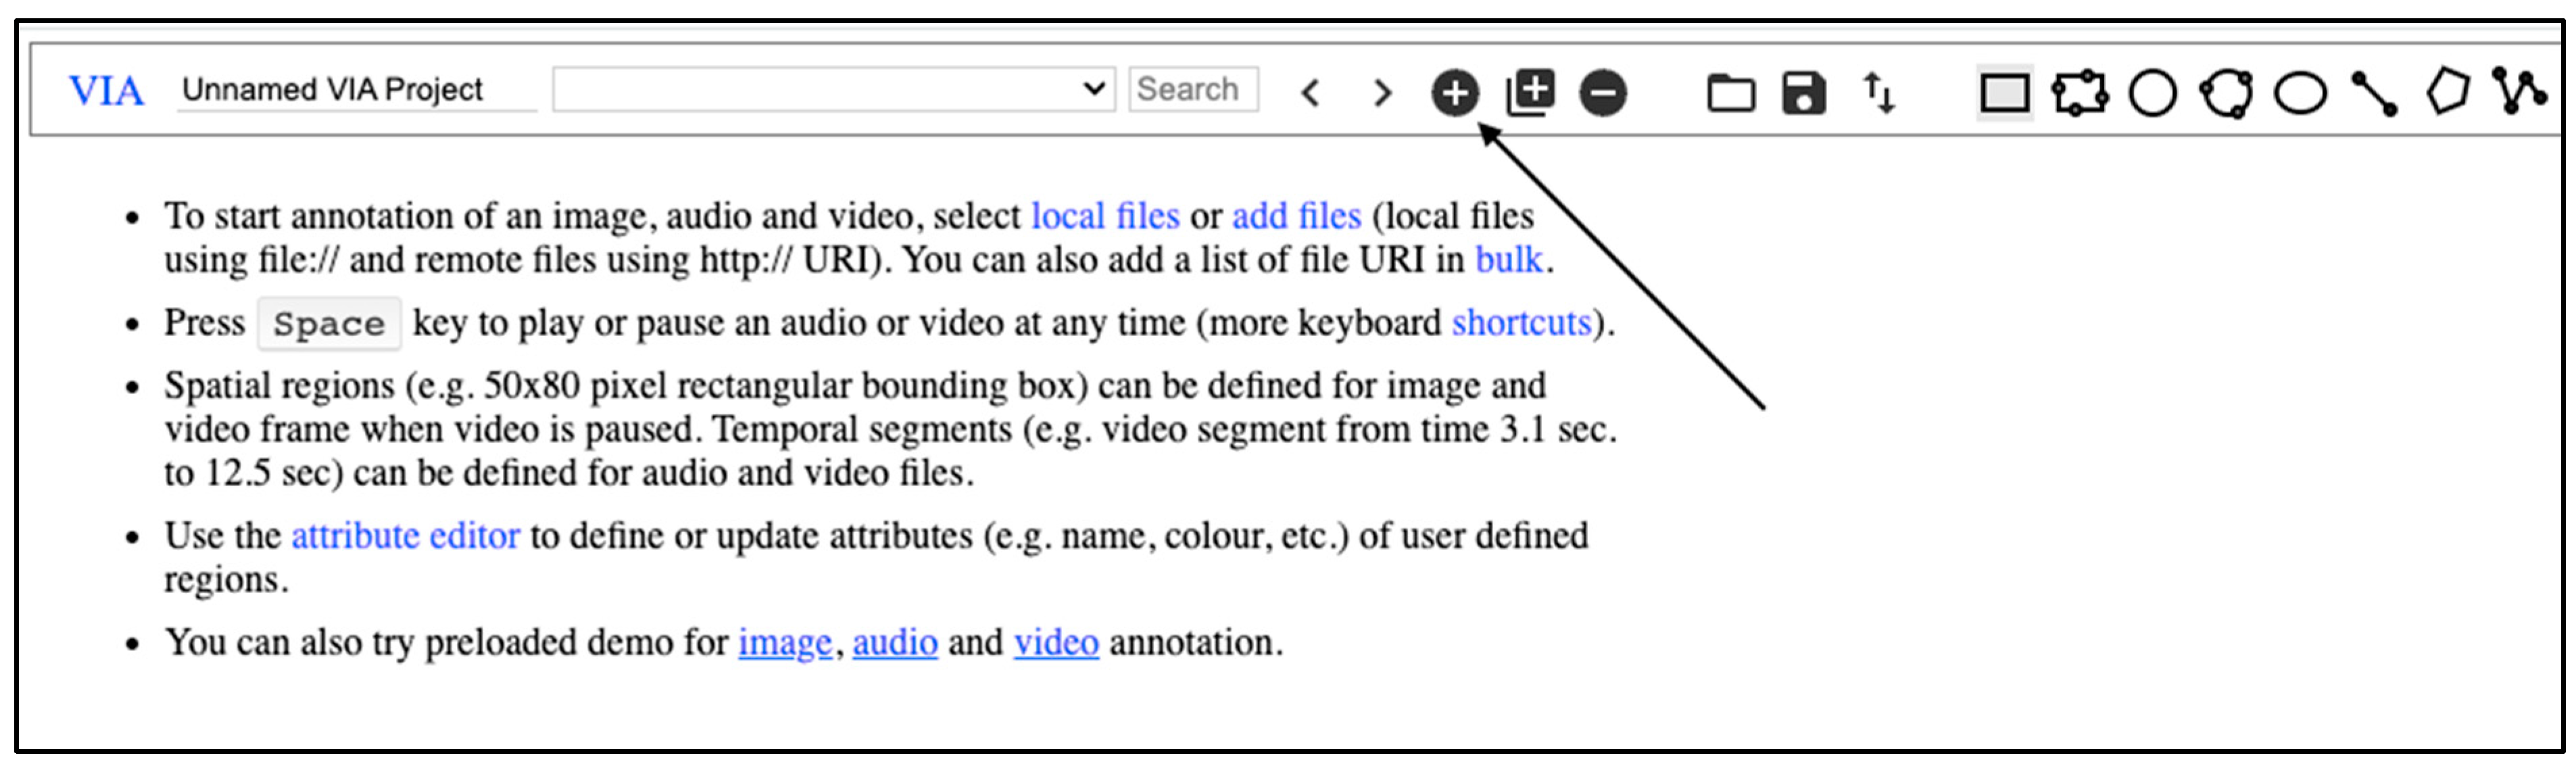Go to next file with right chevron

tap(1382, 93)
